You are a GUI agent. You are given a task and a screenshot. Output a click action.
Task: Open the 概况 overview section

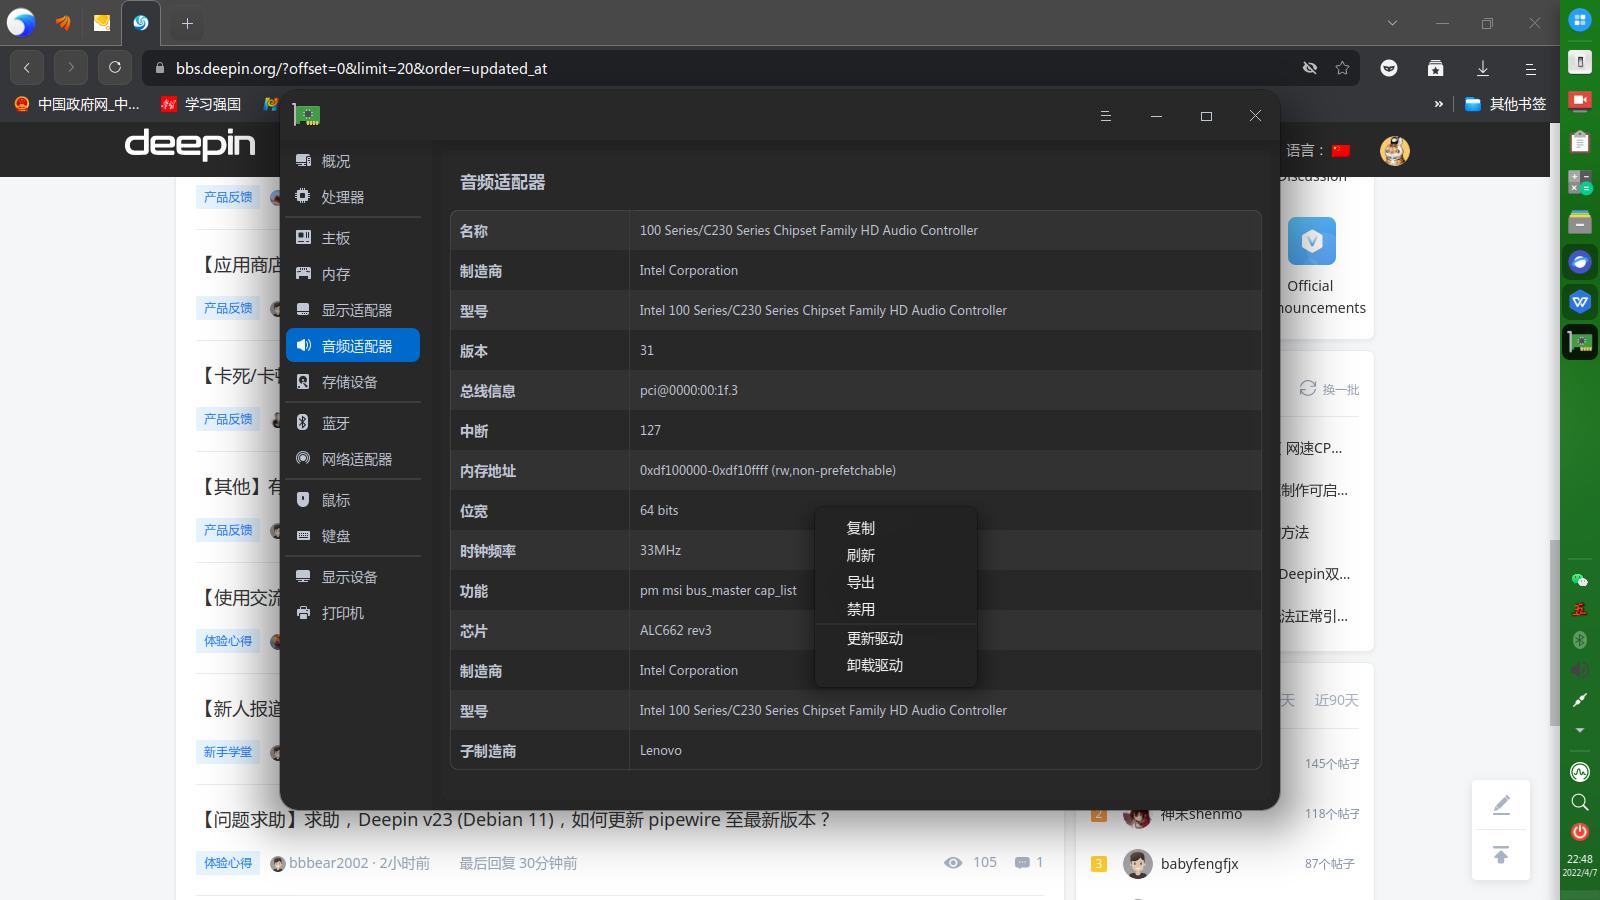click(x=353, y=161)
